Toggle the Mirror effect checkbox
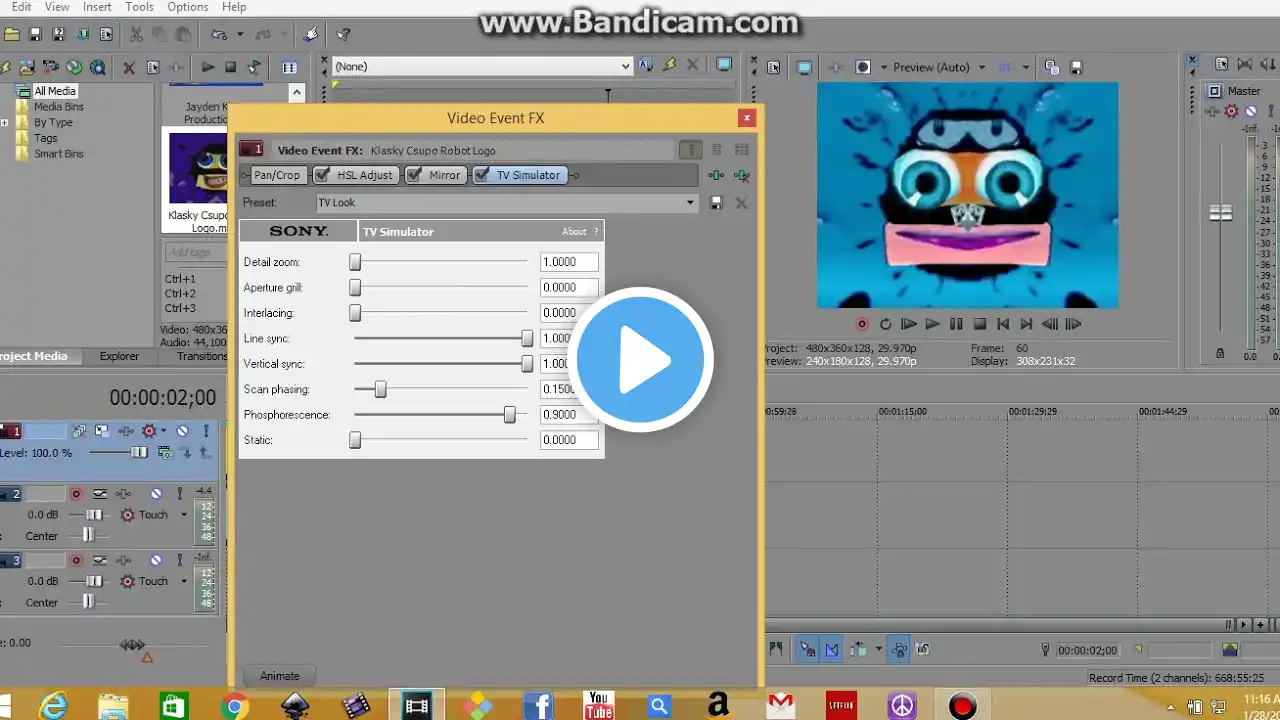 (x=413, y=175)
